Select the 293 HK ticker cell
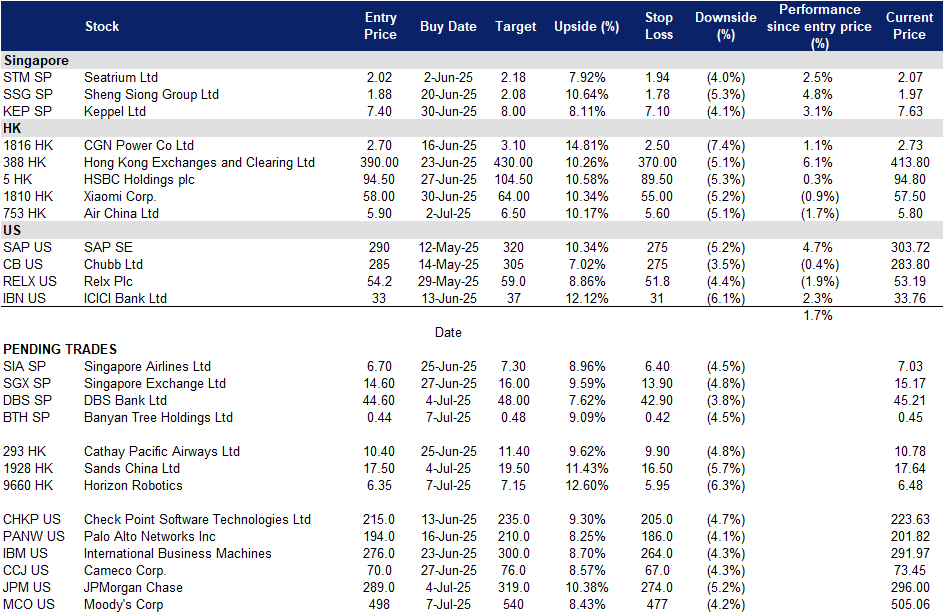 coord(25,451)
